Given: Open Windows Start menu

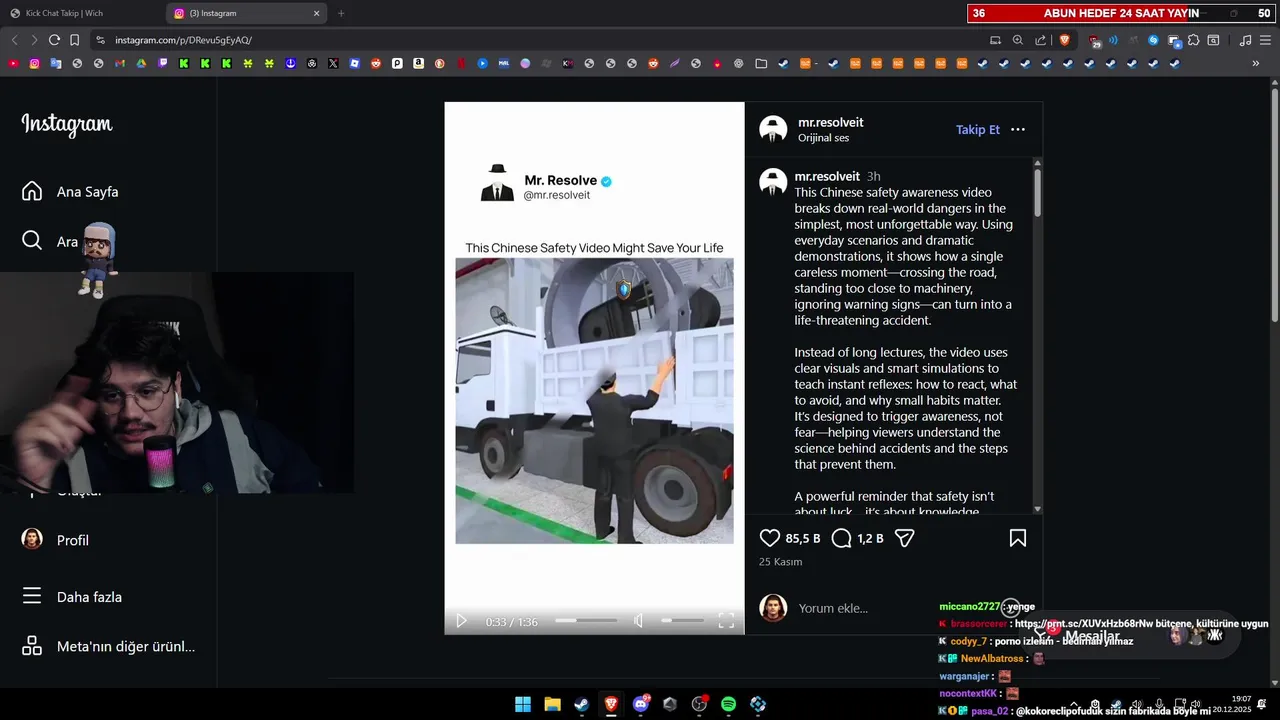Looking at the screenshot, I should (x=523, y=704).
